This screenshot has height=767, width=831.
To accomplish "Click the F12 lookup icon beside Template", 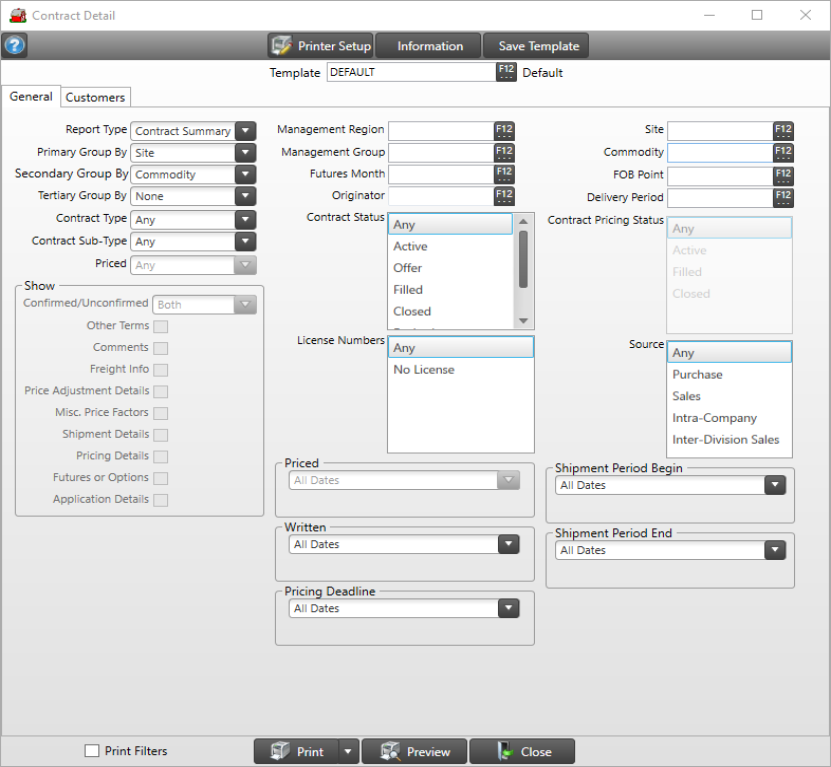I will [505, 72].
